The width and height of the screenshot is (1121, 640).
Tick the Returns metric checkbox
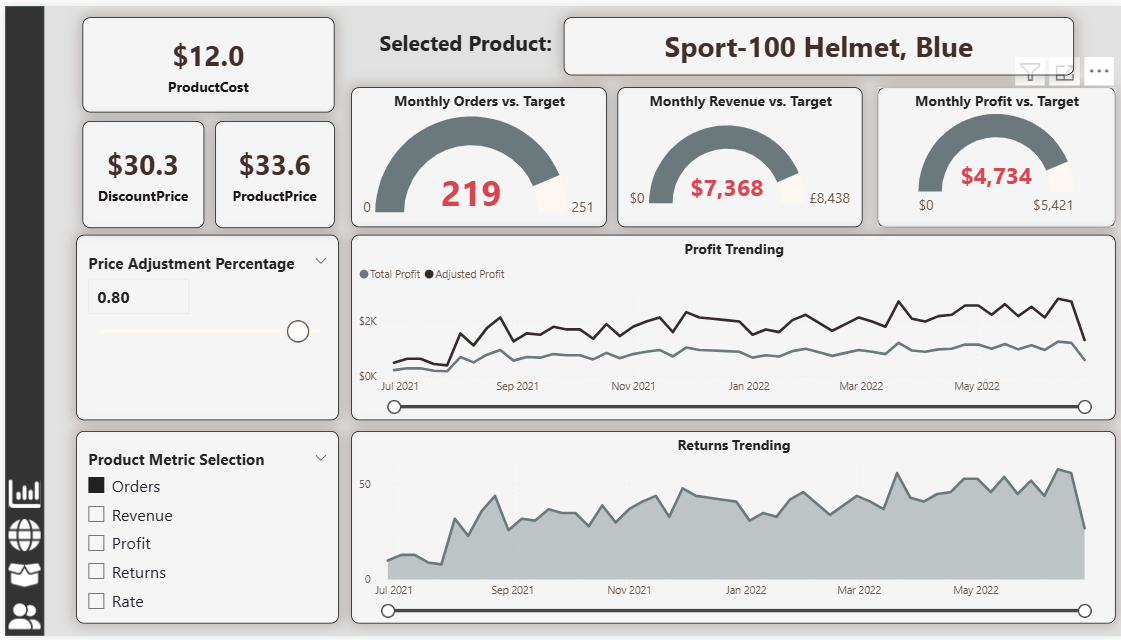click(x=97, y=572)
